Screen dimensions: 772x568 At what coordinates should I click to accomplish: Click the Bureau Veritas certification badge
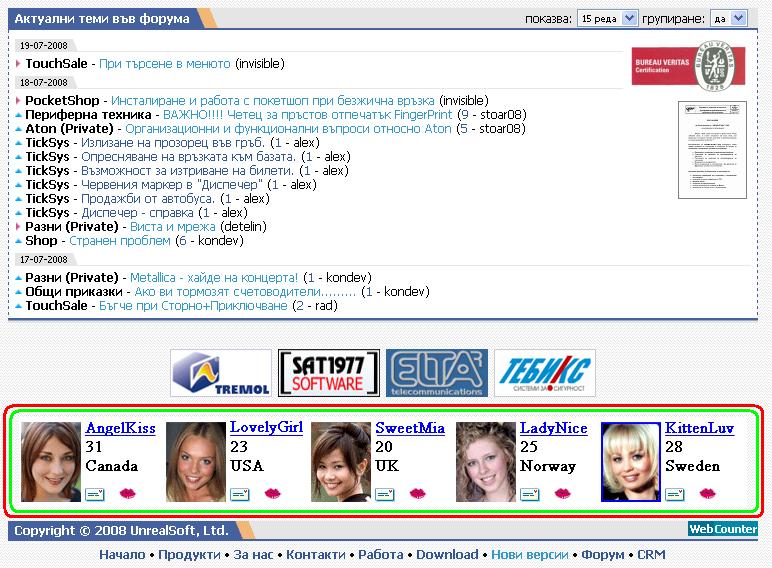tap(690, 65)
